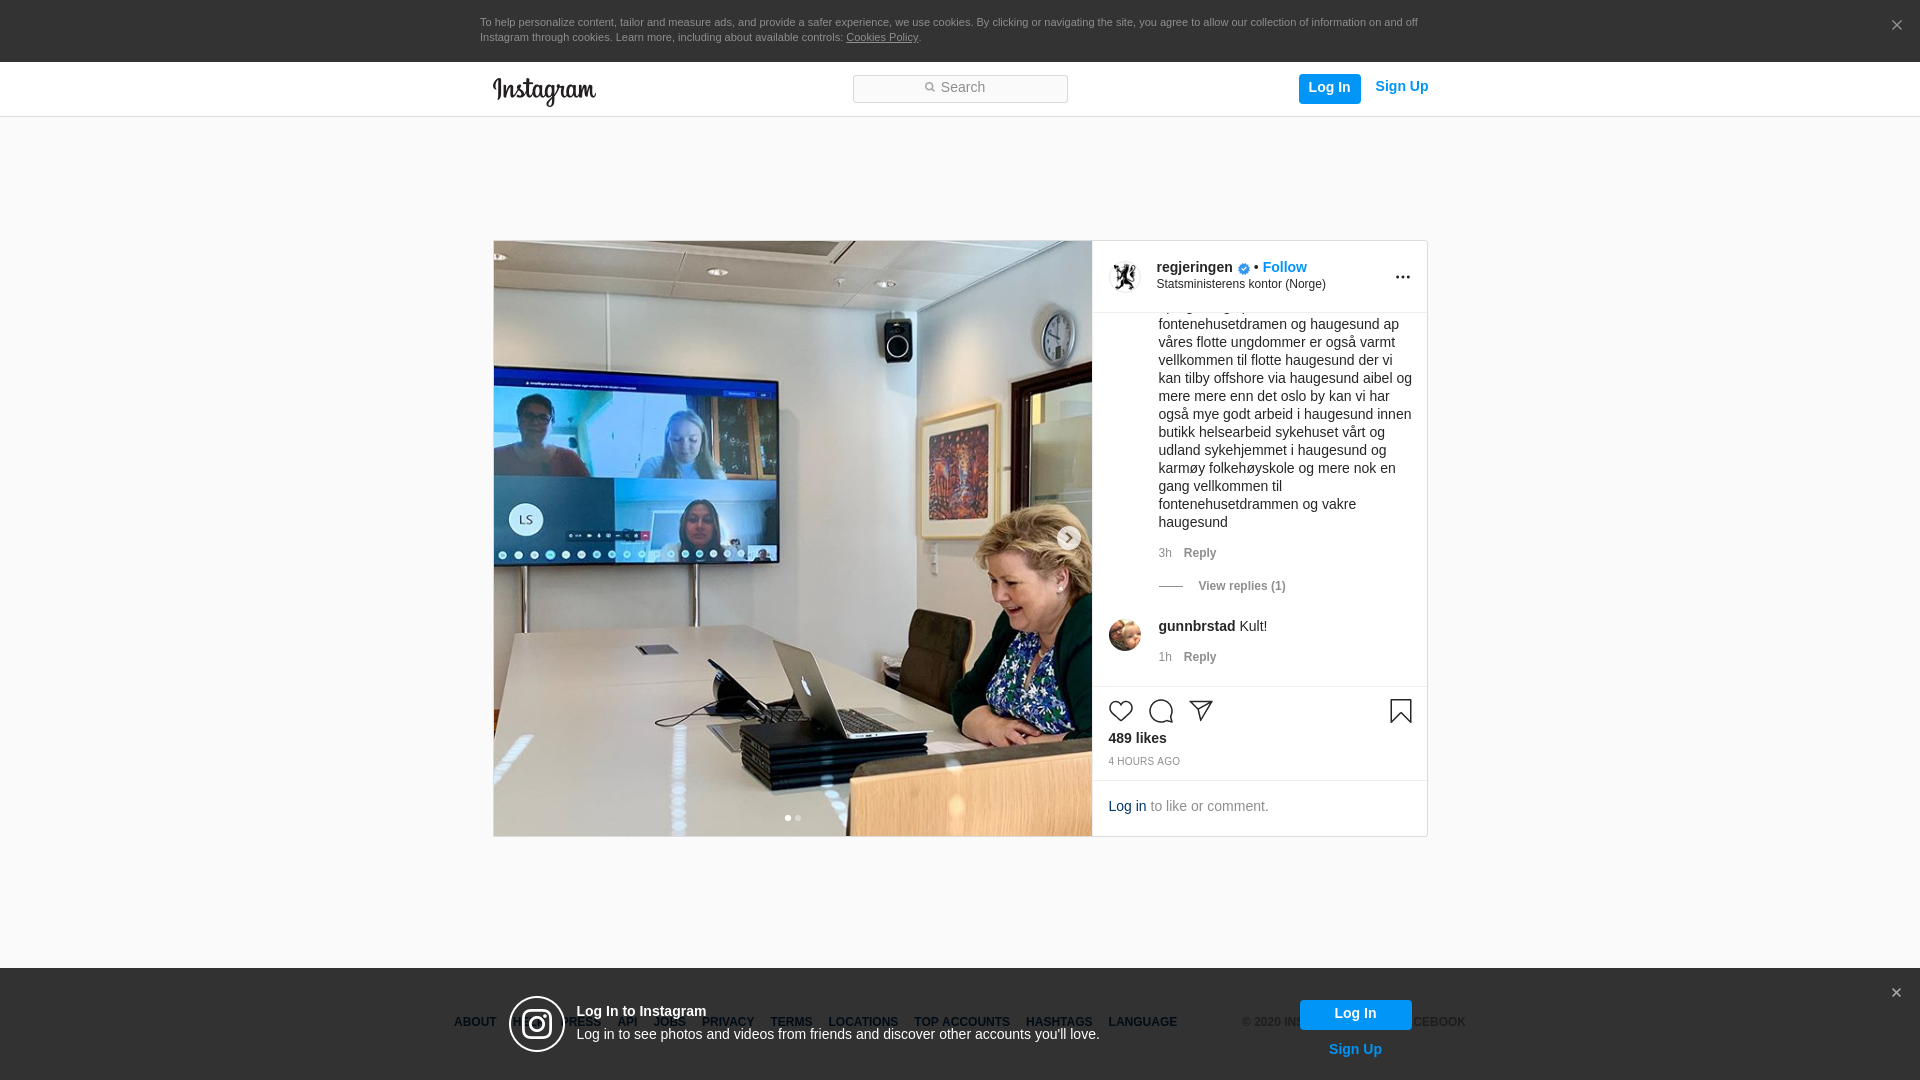The height and width of the screenshot is (1080, 1920).
Task: Click the comment bubble icon
Action: [x=1161, y=711]
